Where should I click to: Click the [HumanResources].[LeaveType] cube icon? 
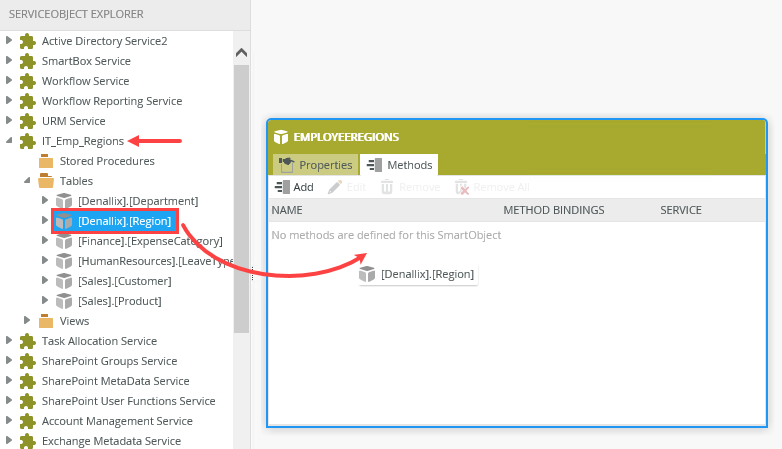pos(64,261)
